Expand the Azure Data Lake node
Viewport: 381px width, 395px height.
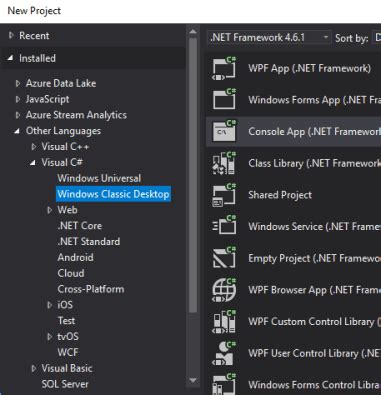tap(18, 83)
